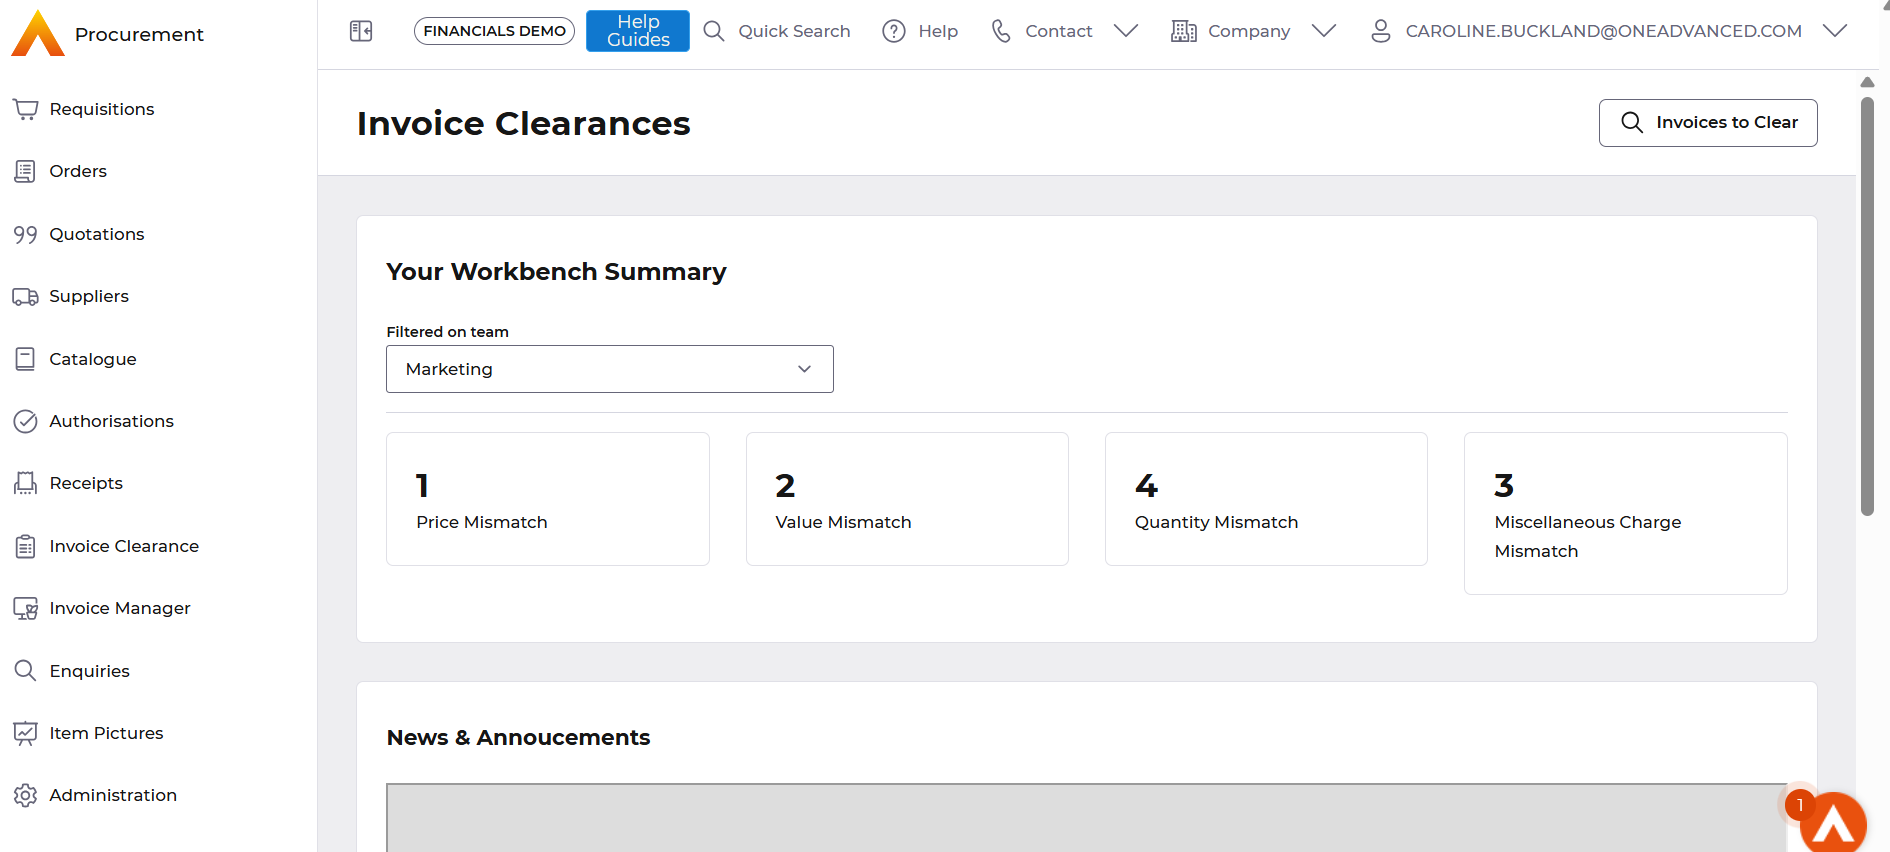Click the Invoice Manager monitor icon
1890x852 pixels.
click(x=25, y=608)
